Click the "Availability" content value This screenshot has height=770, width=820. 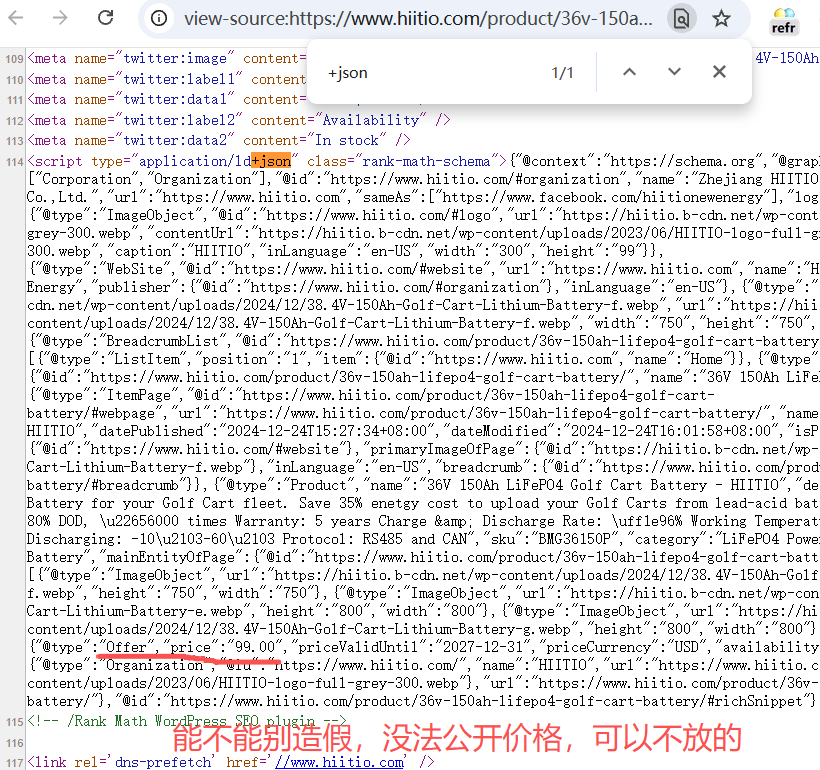click(x=371, y=120)
